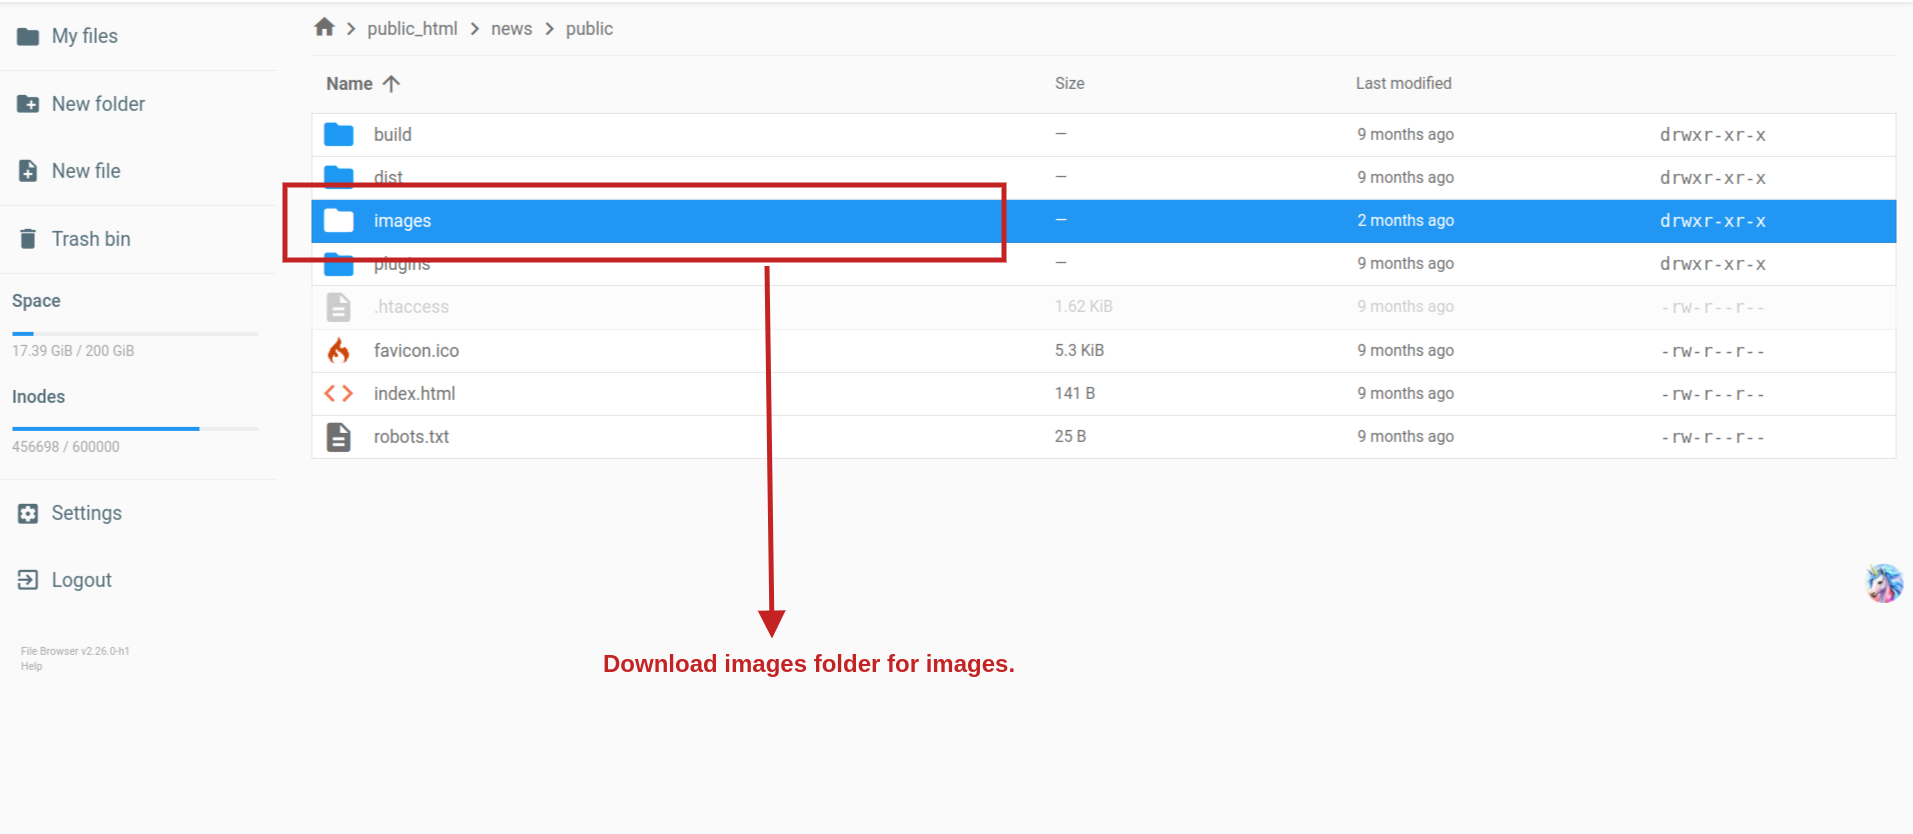The width and height of the screenshot is (1913, 834).
Task: Create a New file
Action: click(x=85, y=171)
